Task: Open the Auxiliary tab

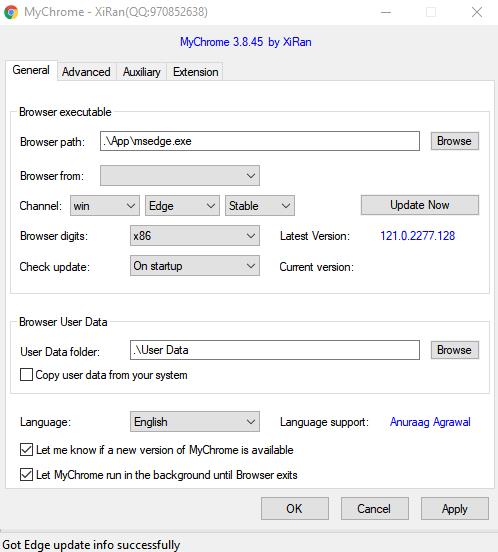Action: (x=141, y=72)
